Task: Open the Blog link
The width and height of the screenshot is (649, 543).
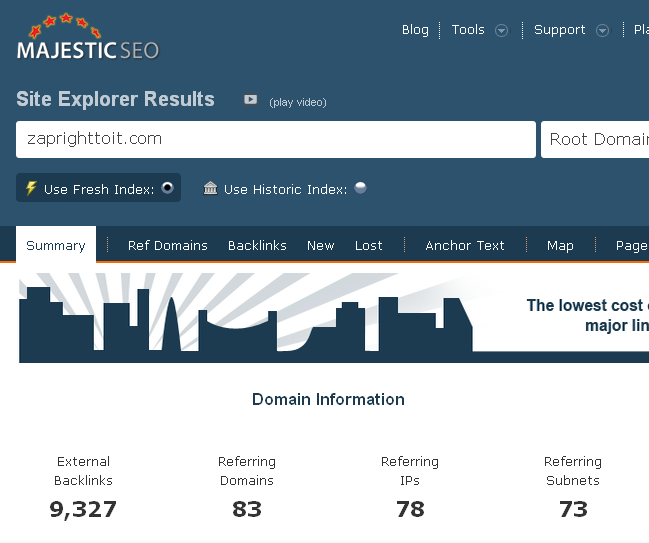Action: [415, 30]
